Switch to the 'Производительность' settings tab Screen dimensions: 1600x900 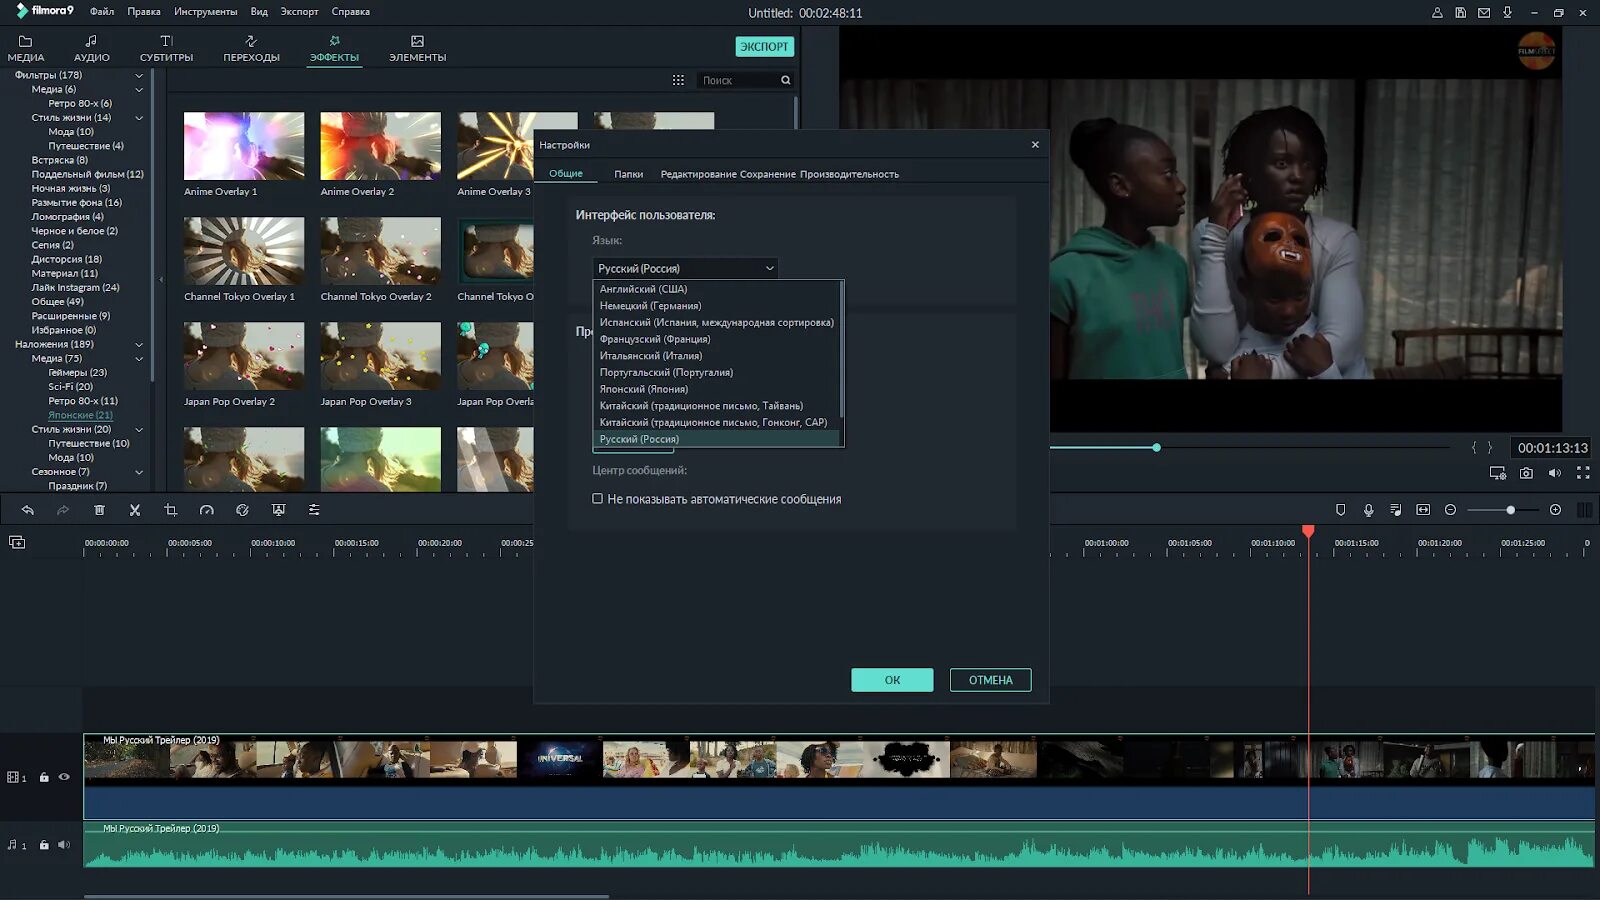click(x=849, y=174)
